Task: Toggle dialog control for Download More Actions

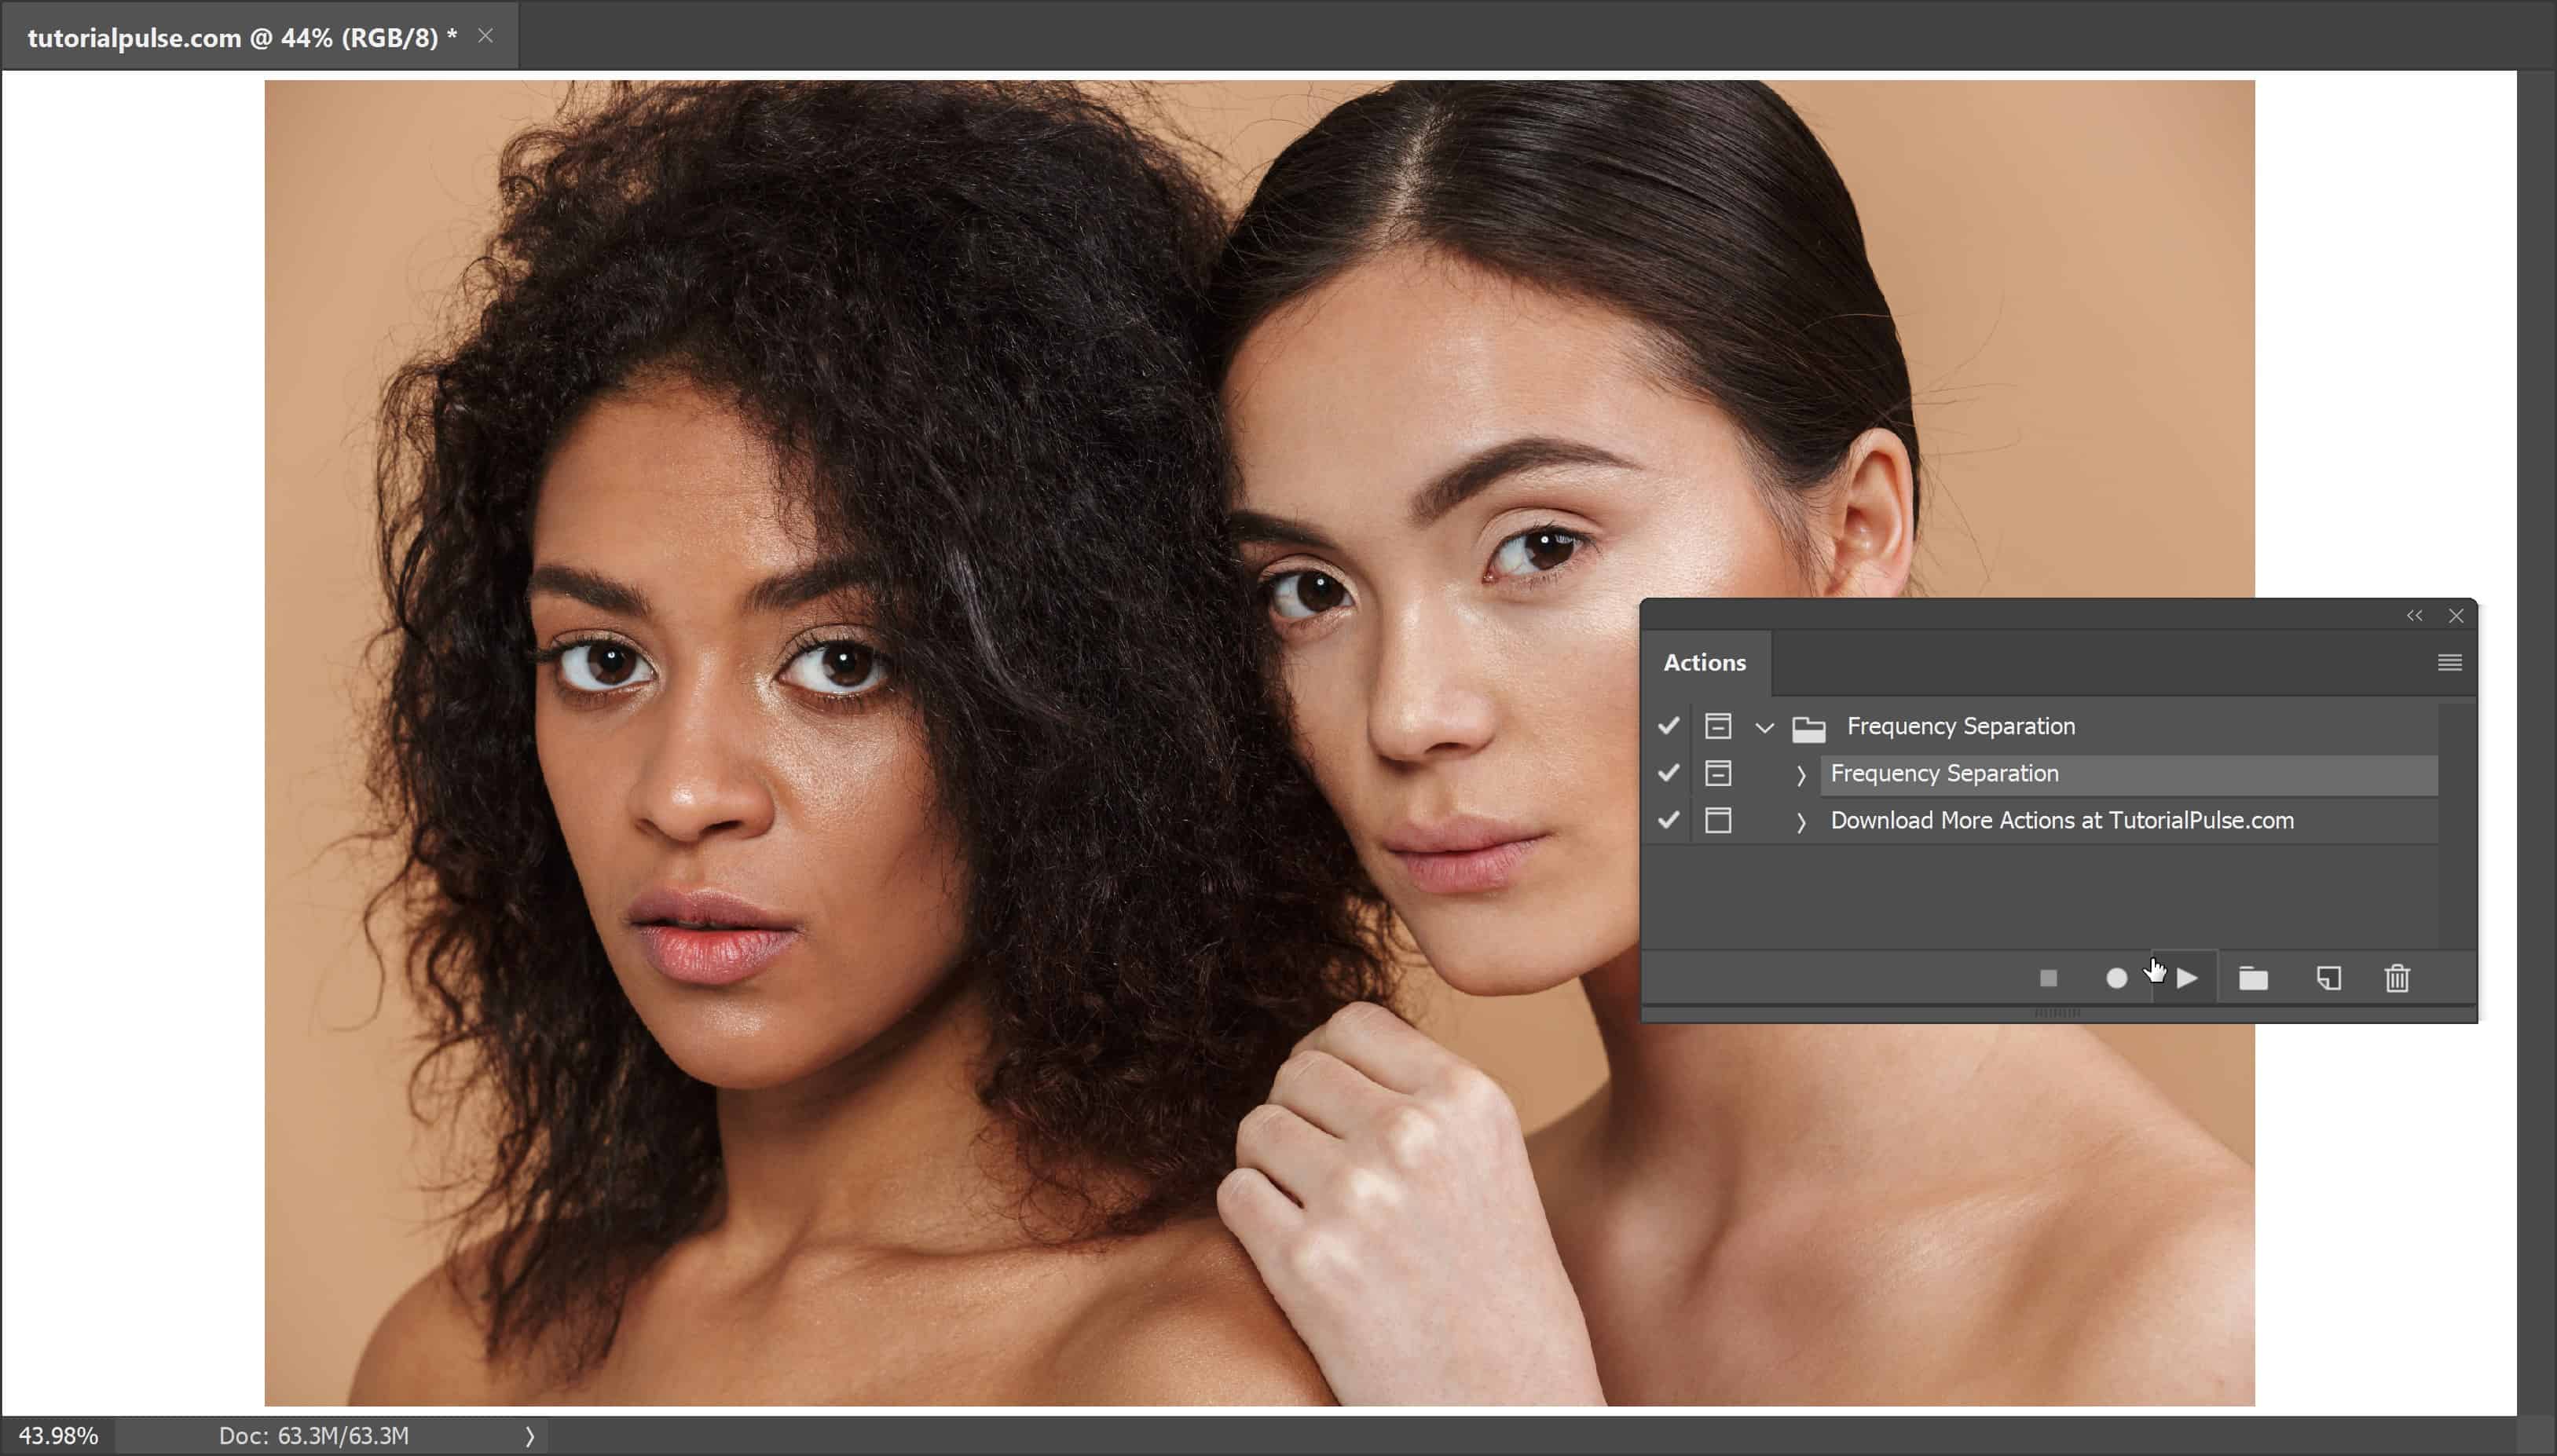Action: pos(1718,820)
